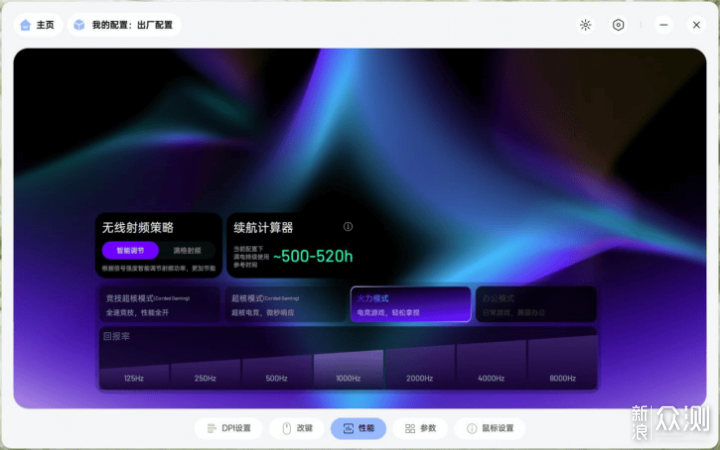Click the icon on the 性能 tab

[x=349, y=428]
